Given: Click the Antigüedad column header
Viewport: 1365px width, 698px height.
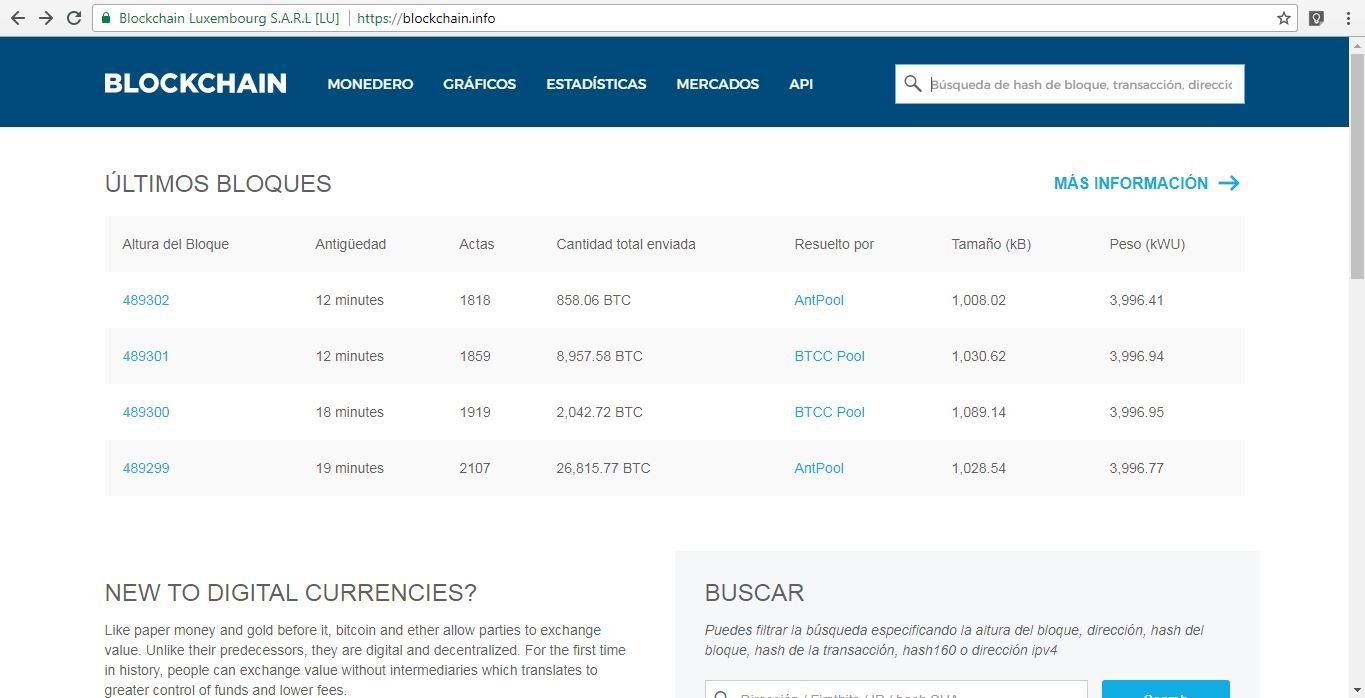Looking at the screenshot, I should (350, 244).
